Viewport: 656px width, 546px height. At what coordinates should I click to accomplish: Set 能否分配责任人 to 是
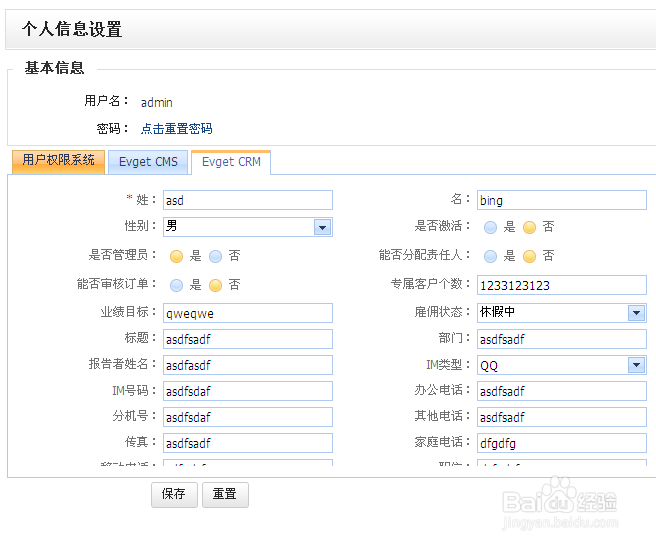click(490, 255)
